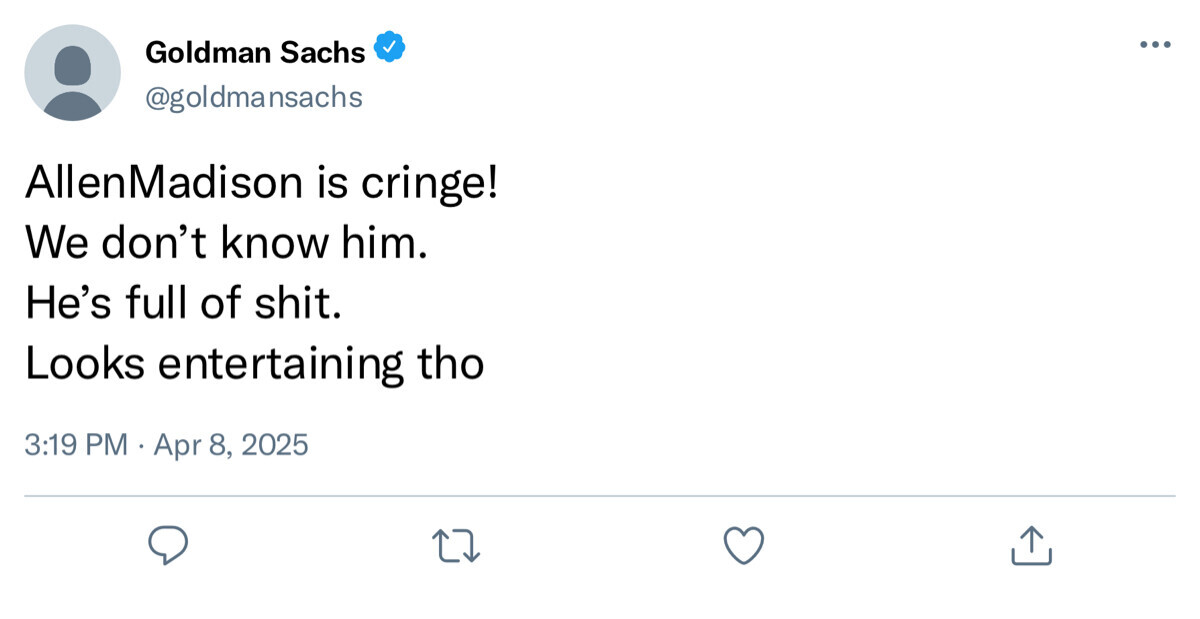
Task: Like the tweet with the heart icon
Action: (x=743, y=545)
